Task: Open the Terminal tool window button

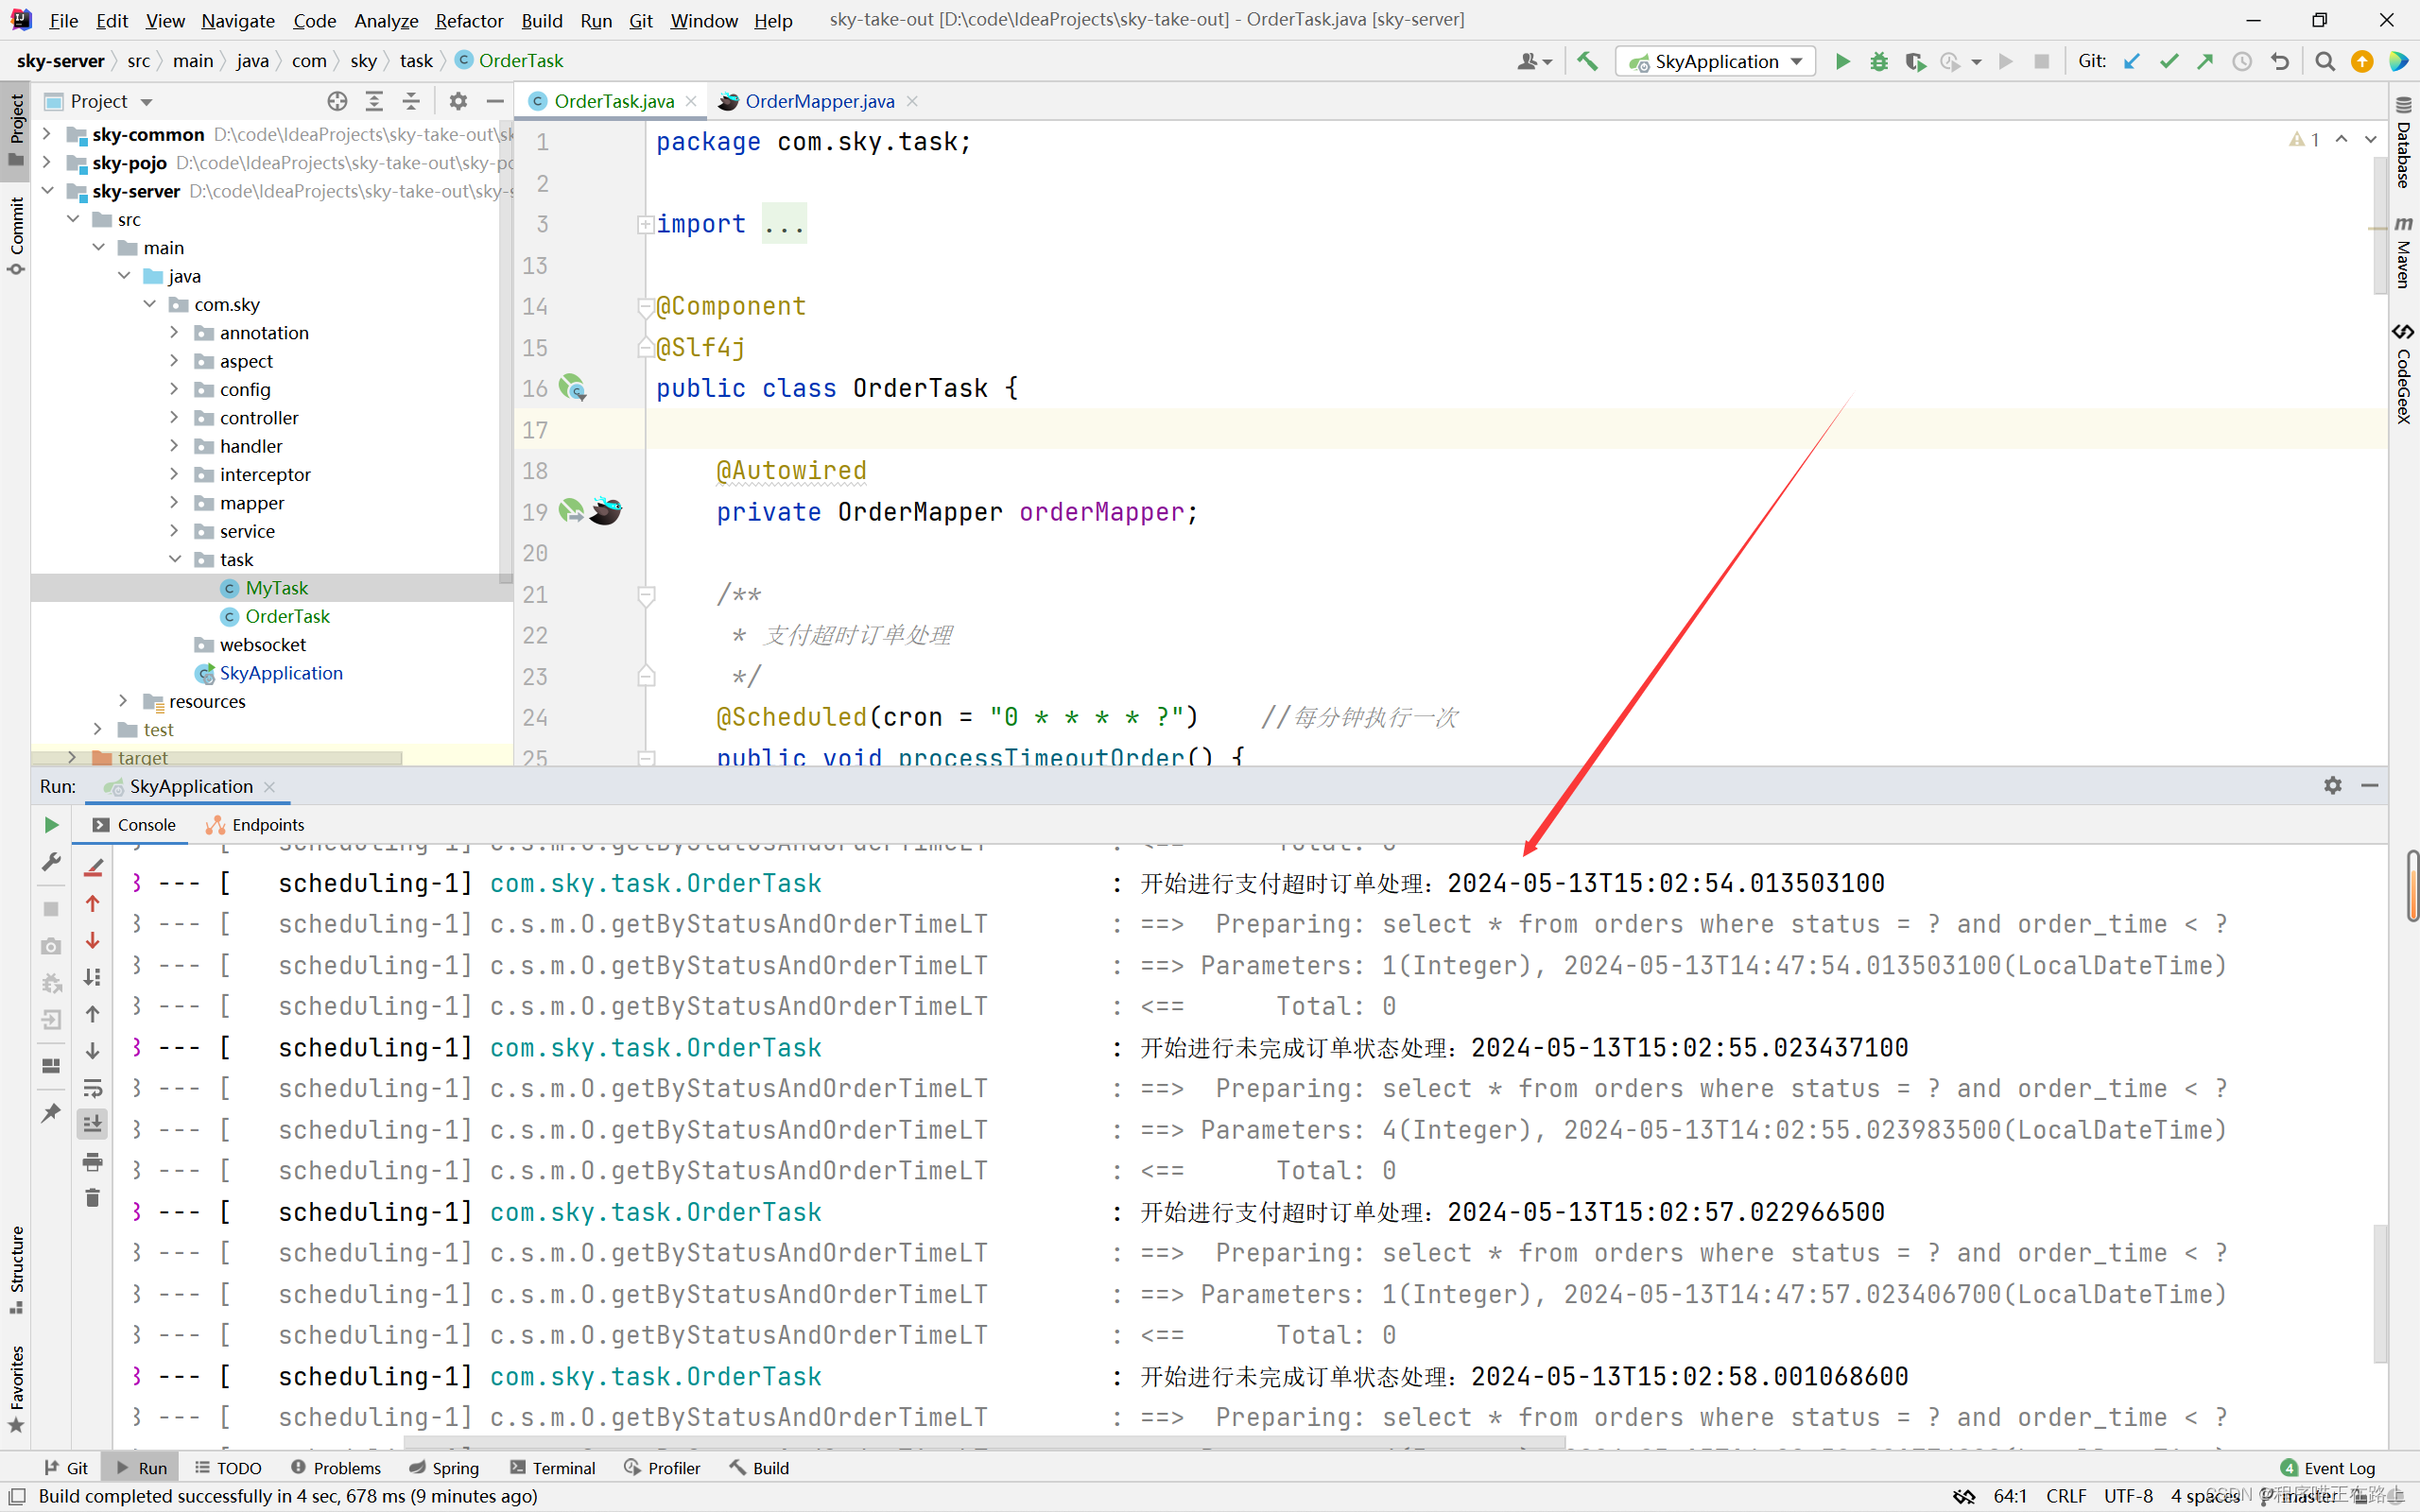Action: 553,1467
